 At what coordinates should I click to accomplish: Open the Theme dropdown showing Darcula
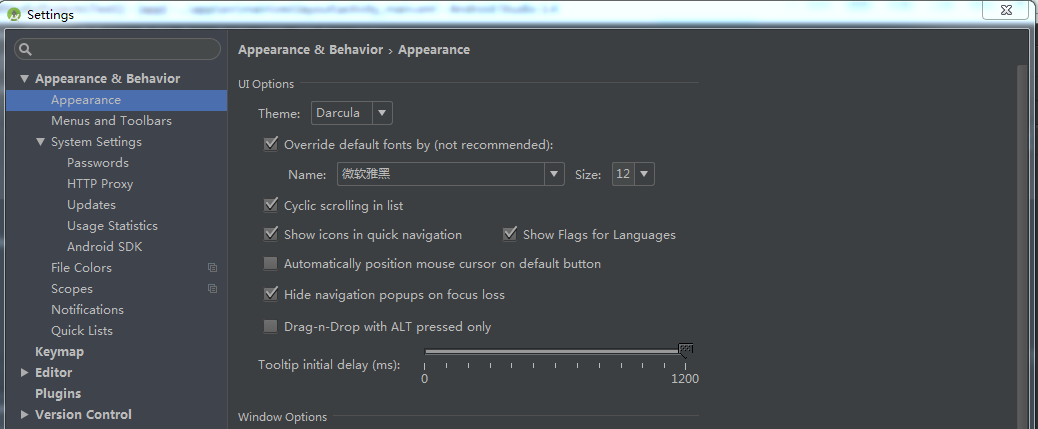[383, 113]
